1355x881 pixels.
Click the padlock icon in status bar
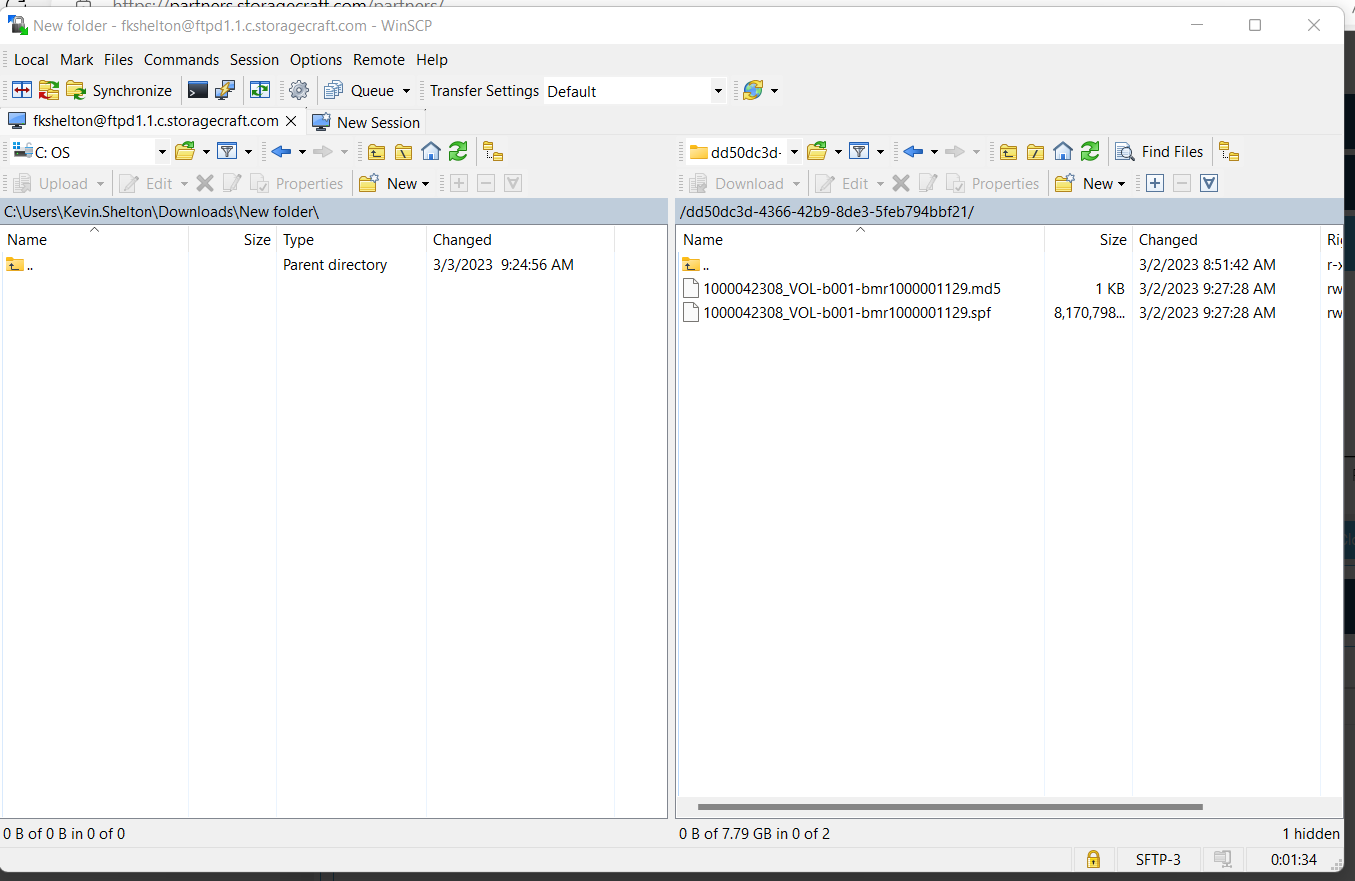[x=1093, y=859]
